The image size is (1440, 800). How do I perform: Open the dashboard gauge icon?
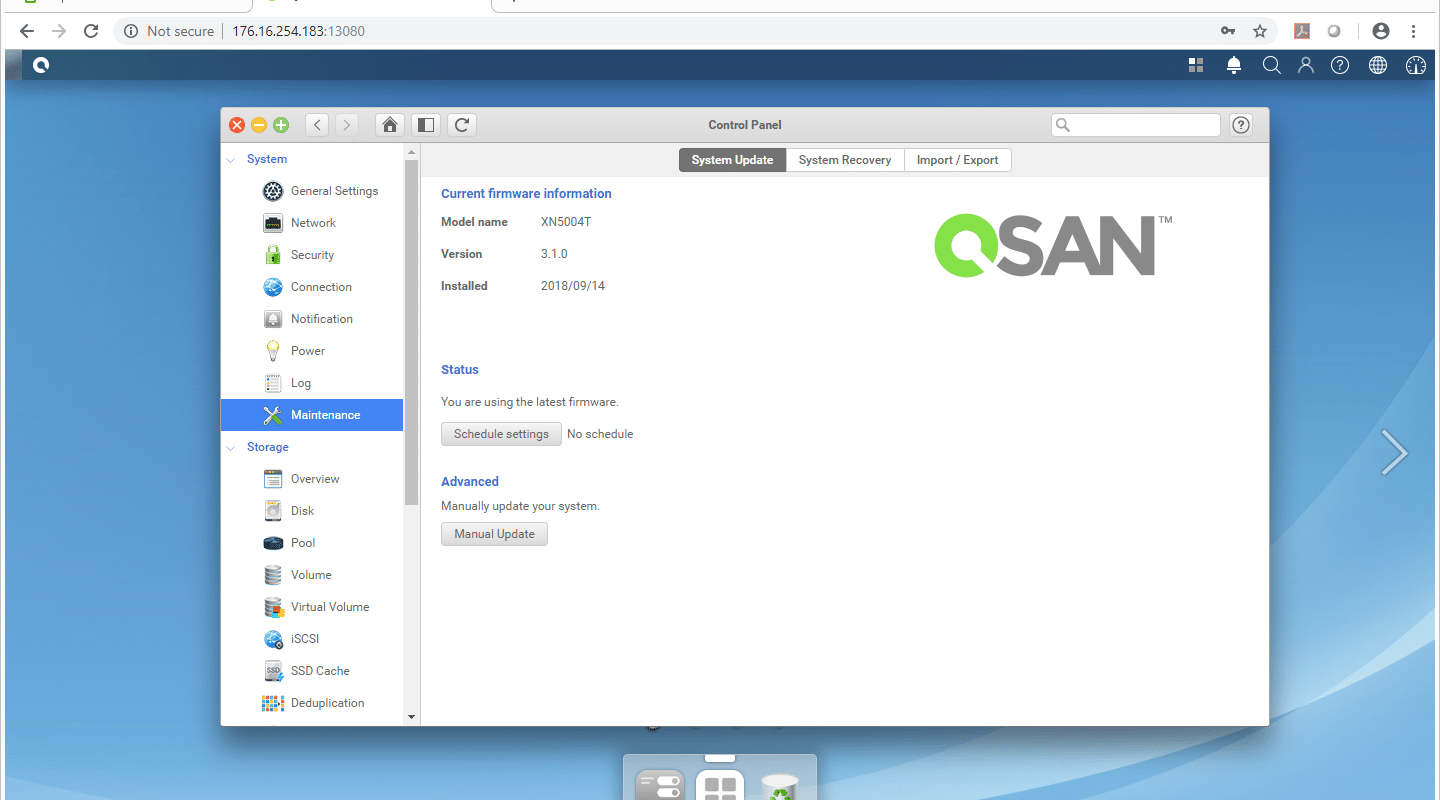point(1415,65)
